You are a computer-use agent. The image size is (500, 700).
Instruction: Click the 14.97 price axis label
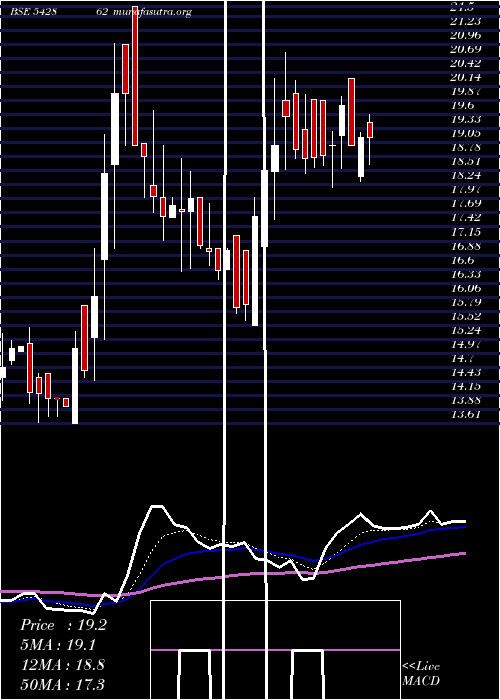466,344
